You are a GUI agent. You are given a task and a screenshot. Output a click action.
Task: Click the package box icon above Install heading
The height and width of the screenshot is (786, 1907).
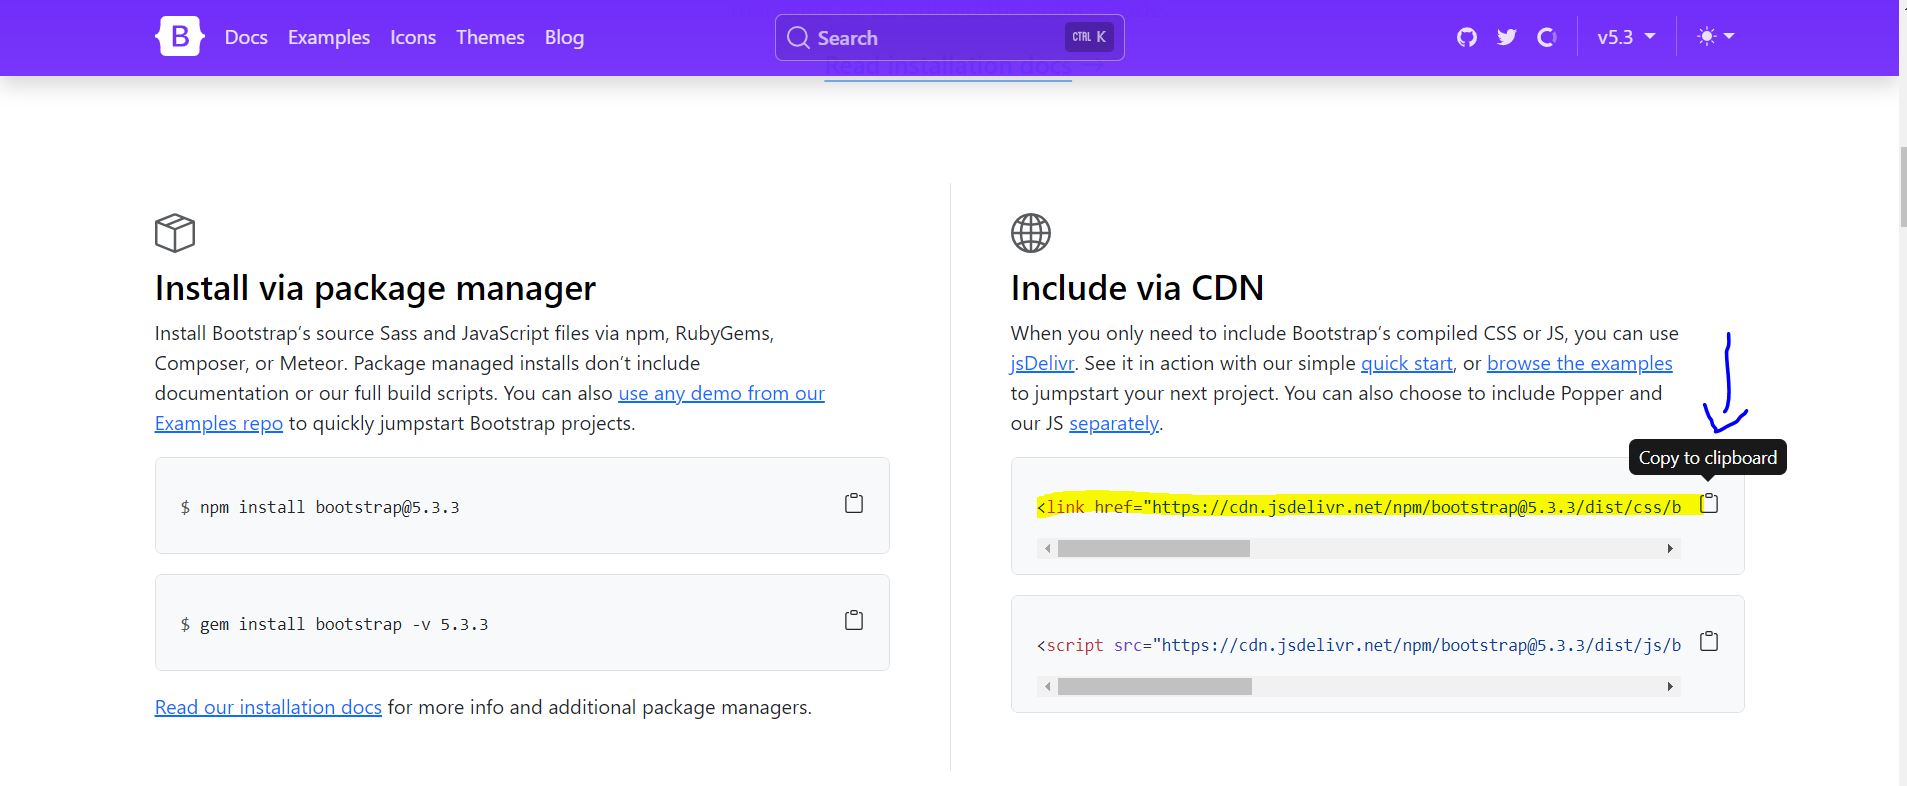pyautogui.click(x=175, y=233)
